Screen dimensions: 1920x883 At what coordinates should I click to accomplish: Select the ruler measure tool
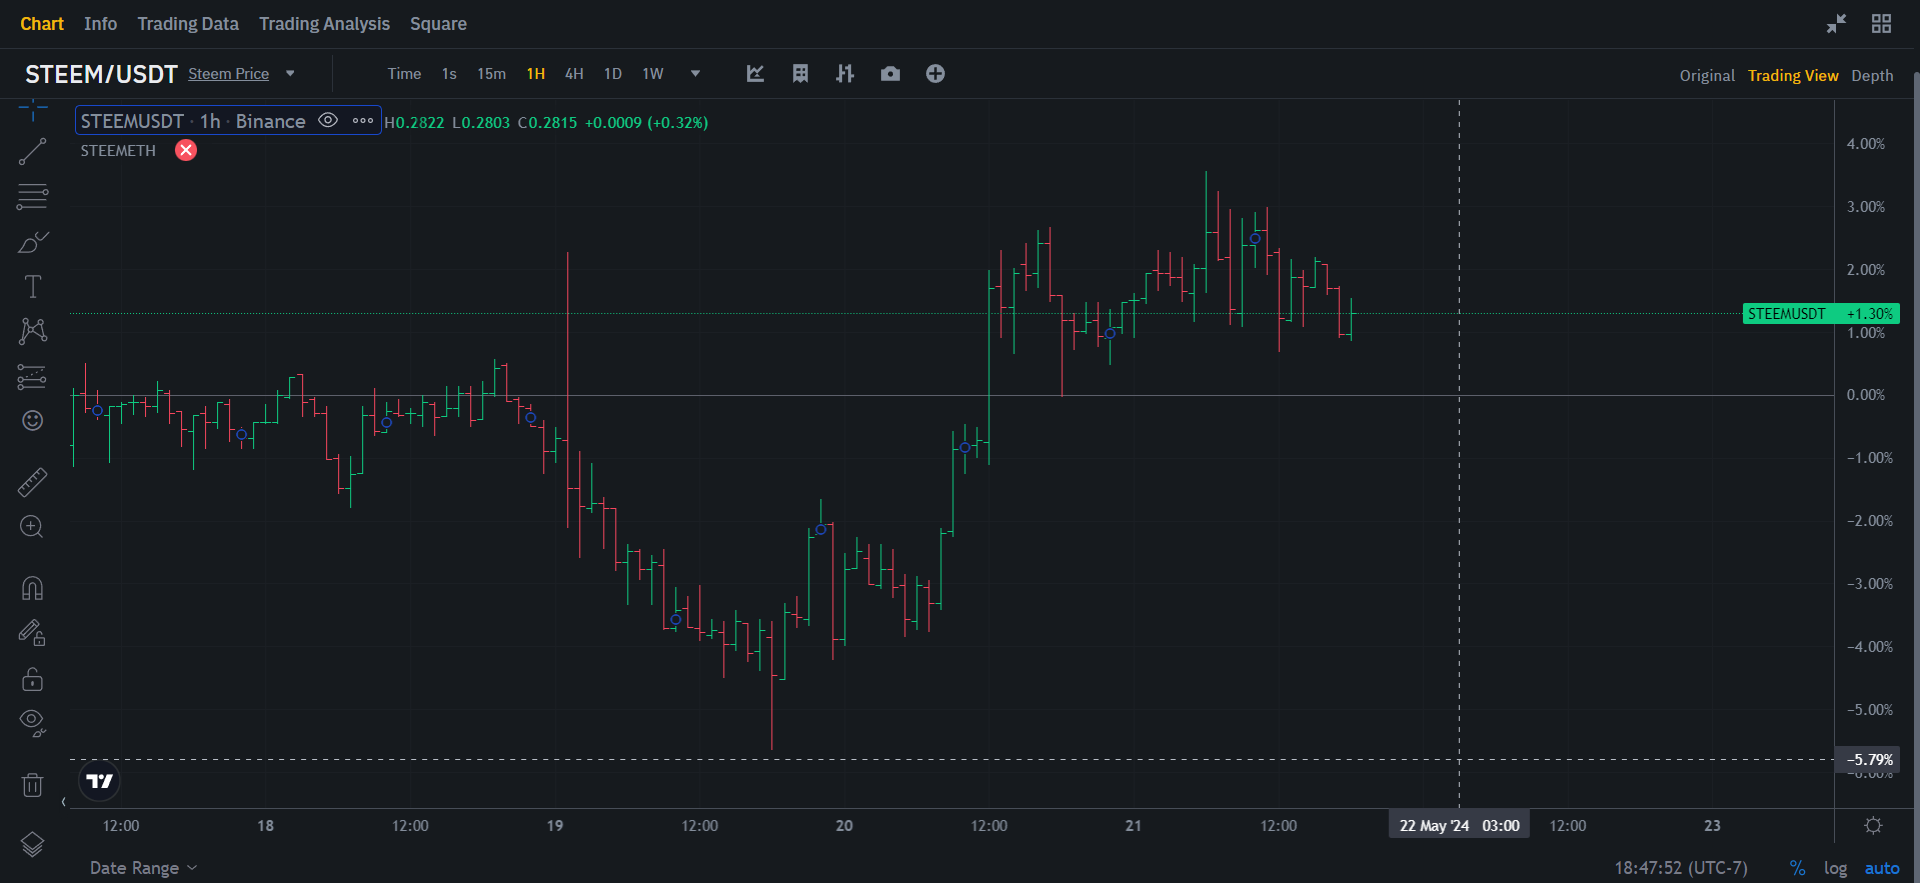(32, 483)
